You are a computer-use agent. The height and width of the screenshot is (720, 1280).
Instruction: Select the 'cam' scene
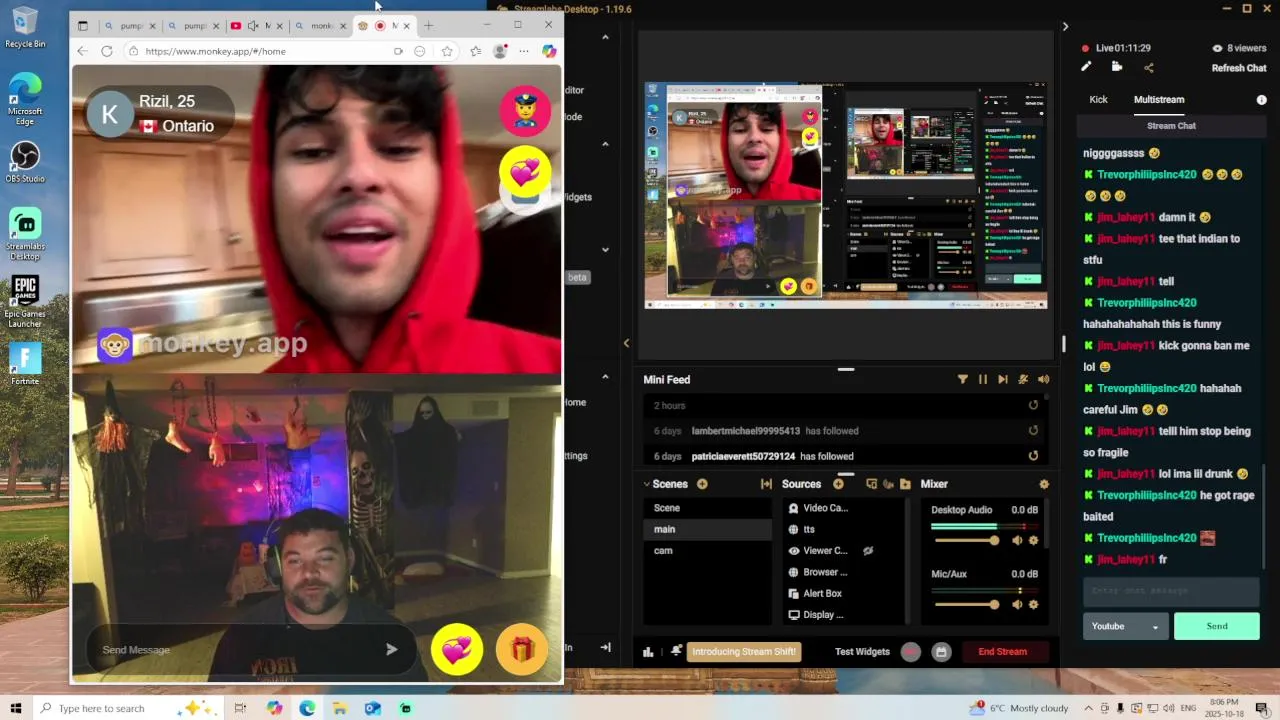coord(708,550)
